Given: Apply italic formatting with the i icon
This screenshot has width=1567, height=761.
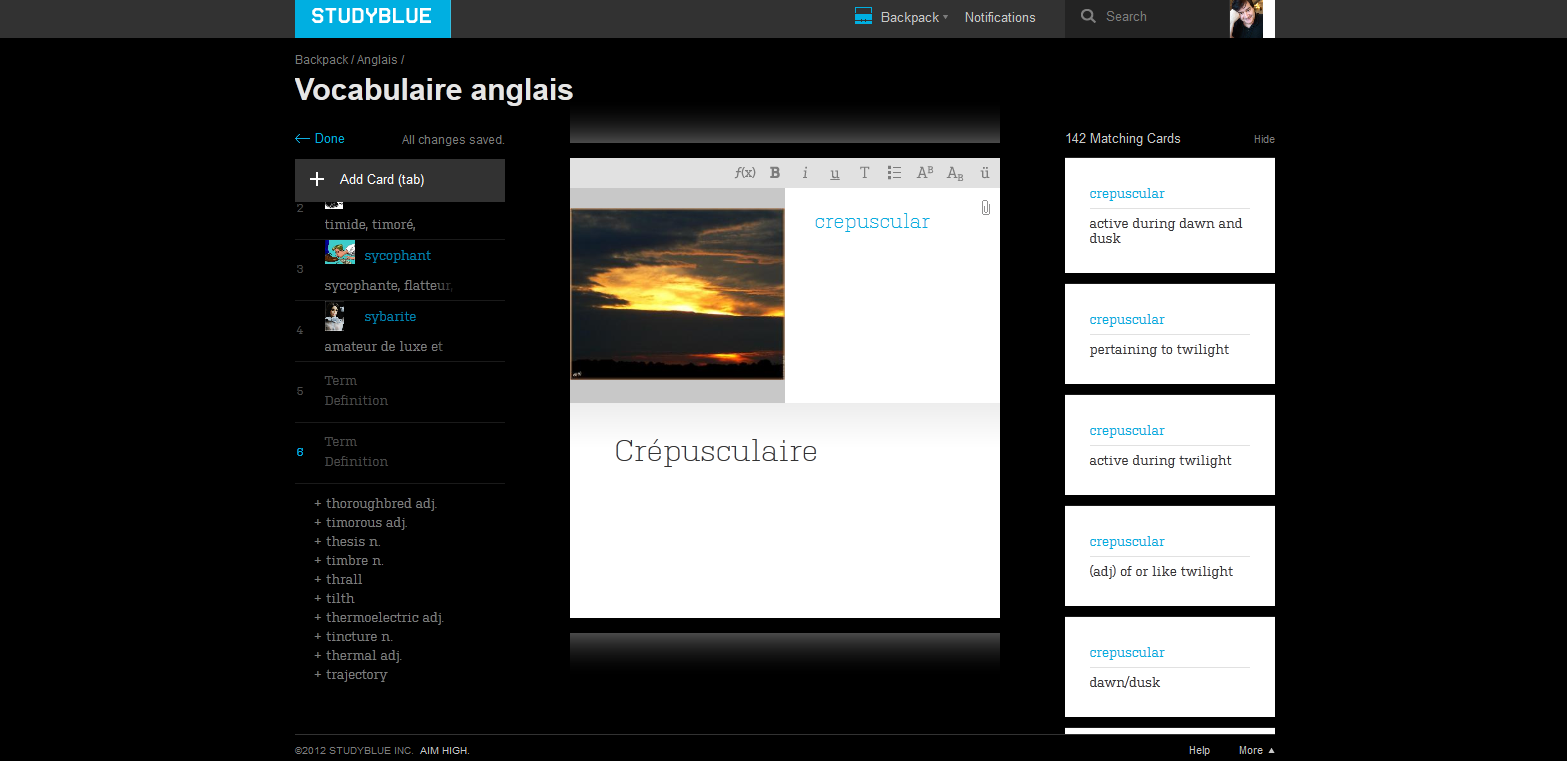Looking at the screenshot, I should coord(804,172).
